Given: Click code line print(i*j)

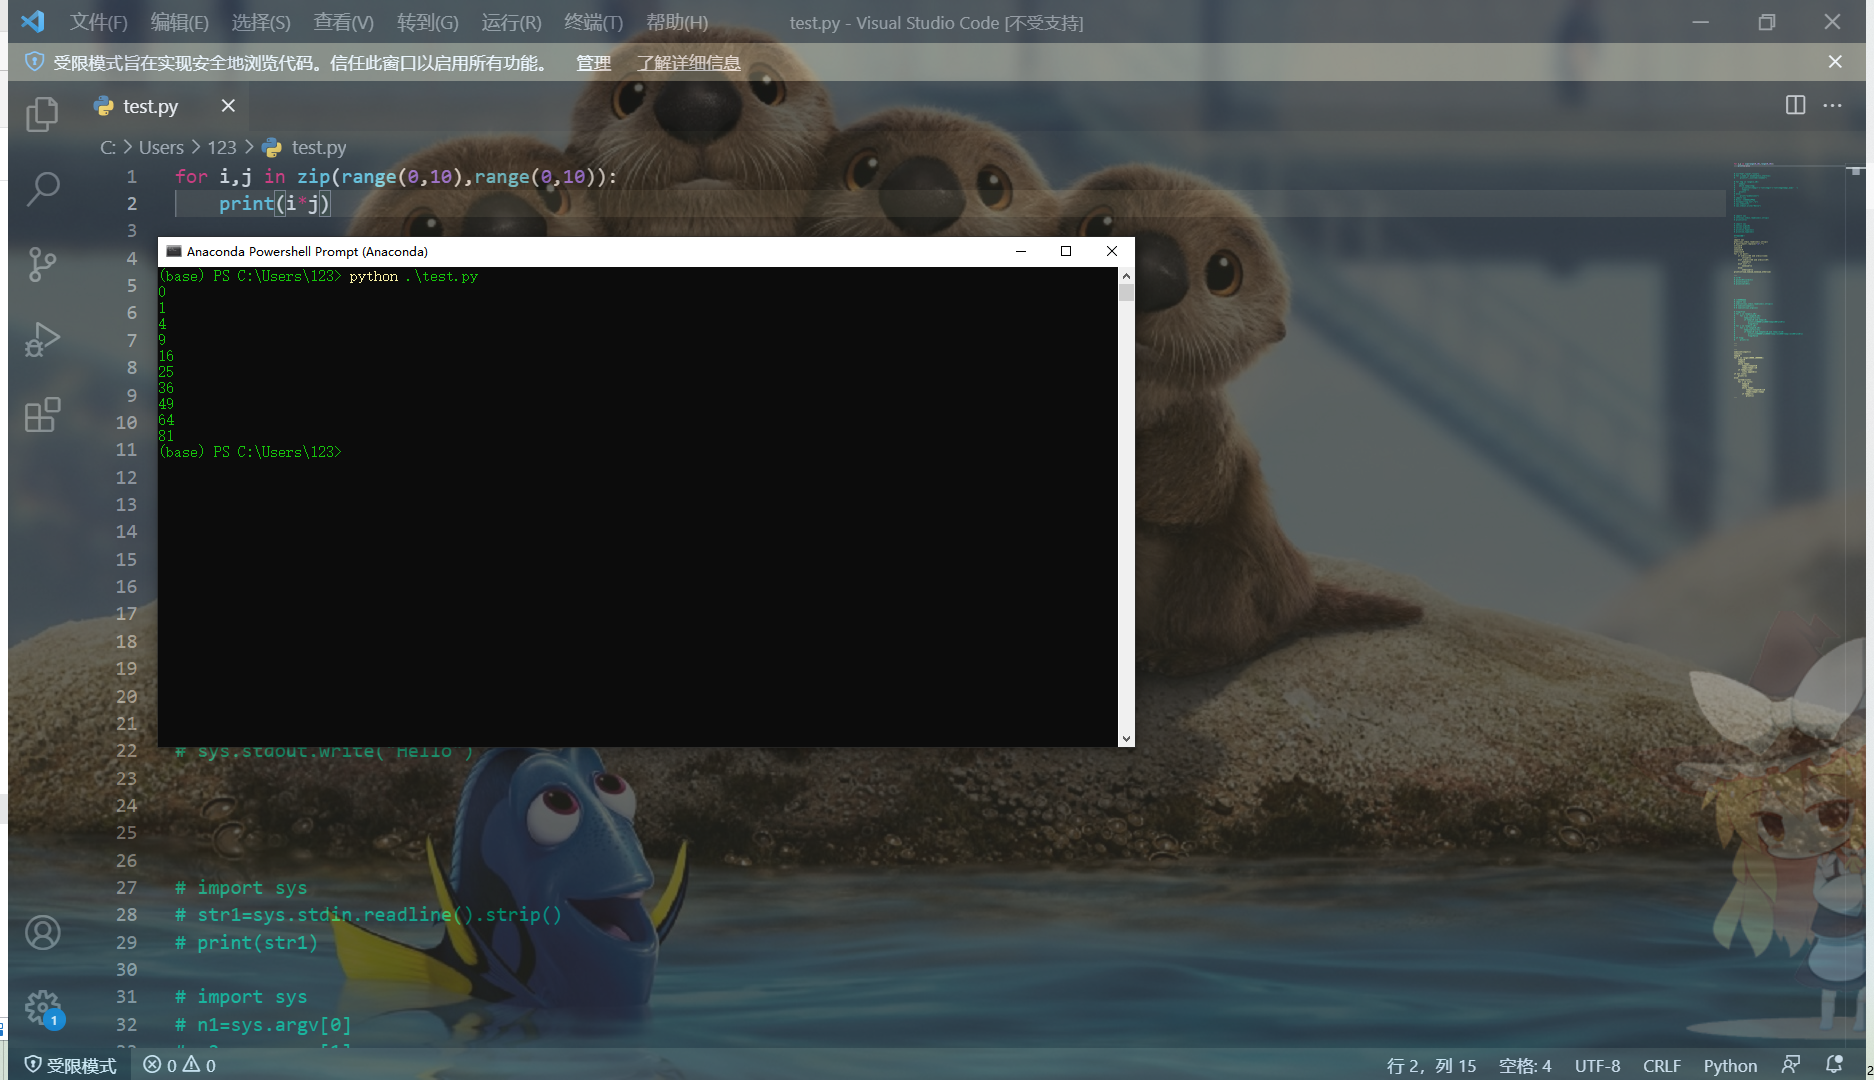Looking at the screenshot, I should coord(274,204).
